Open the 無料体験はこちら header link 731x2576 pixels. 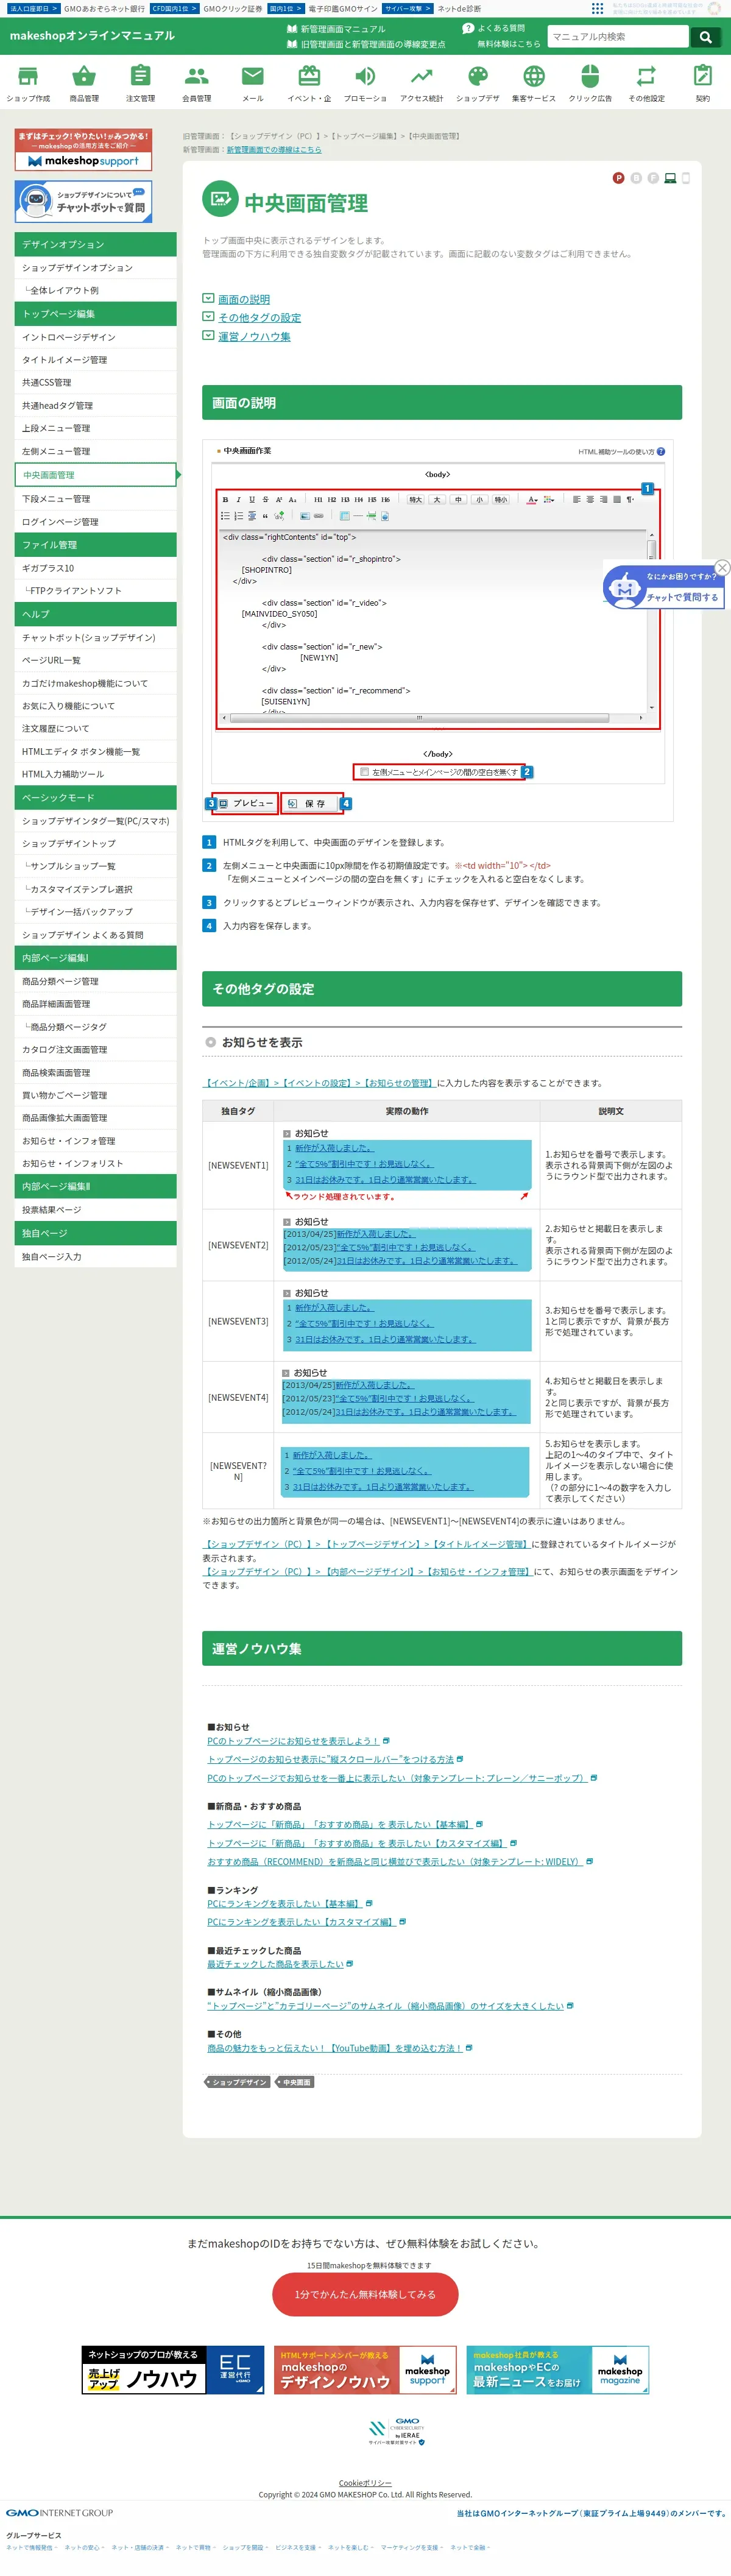pyautogui.click(x=508, y=44)
